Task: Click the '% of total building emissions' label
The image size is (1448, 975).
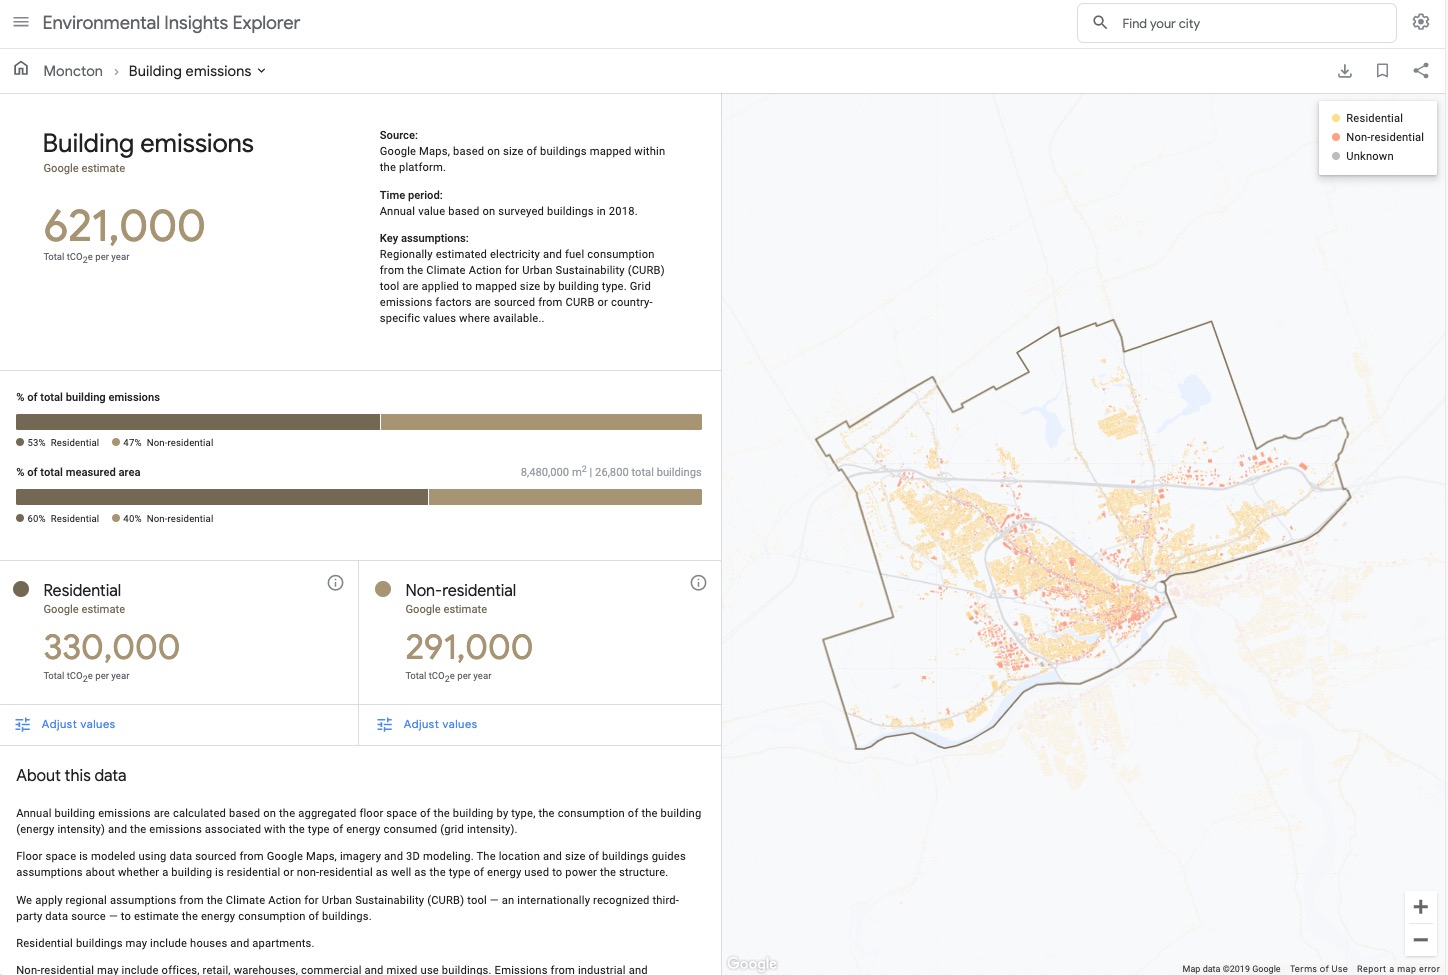Action: (88, 397)
